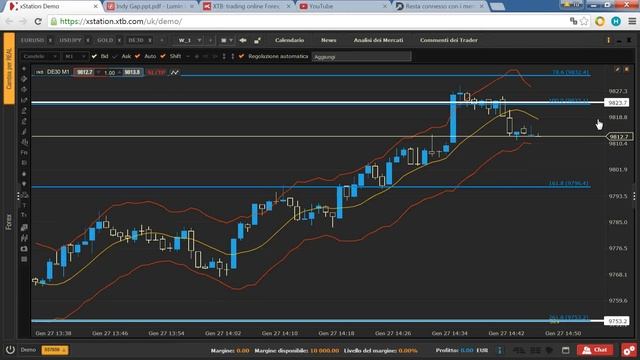Select the pencil drawing tool in left toolbar
The image size is (640, 360).
coord(24,131)
